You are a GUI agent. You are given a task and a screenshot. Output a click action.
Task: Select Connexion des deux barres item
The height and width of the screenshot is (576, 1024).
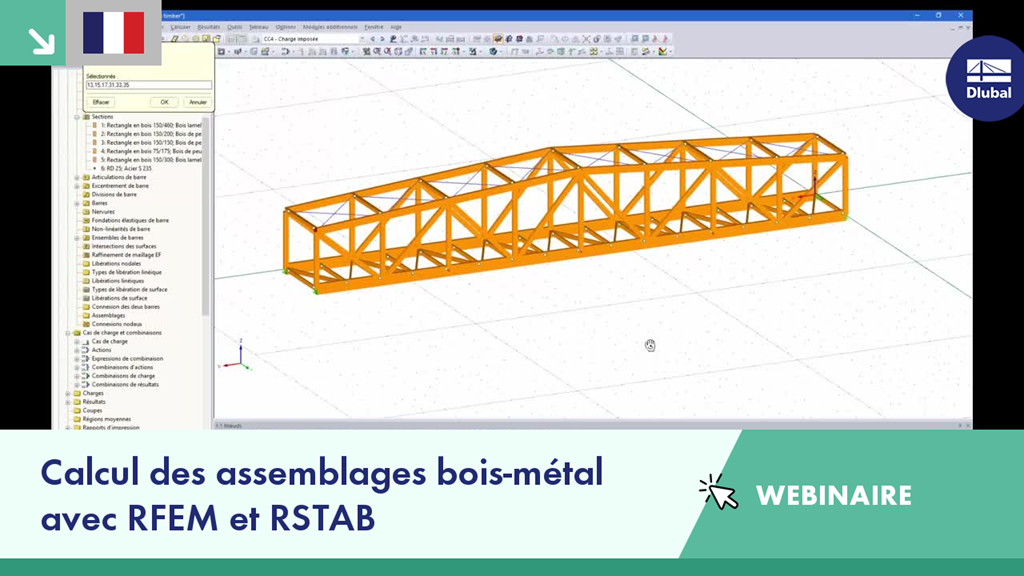point(125,307)
